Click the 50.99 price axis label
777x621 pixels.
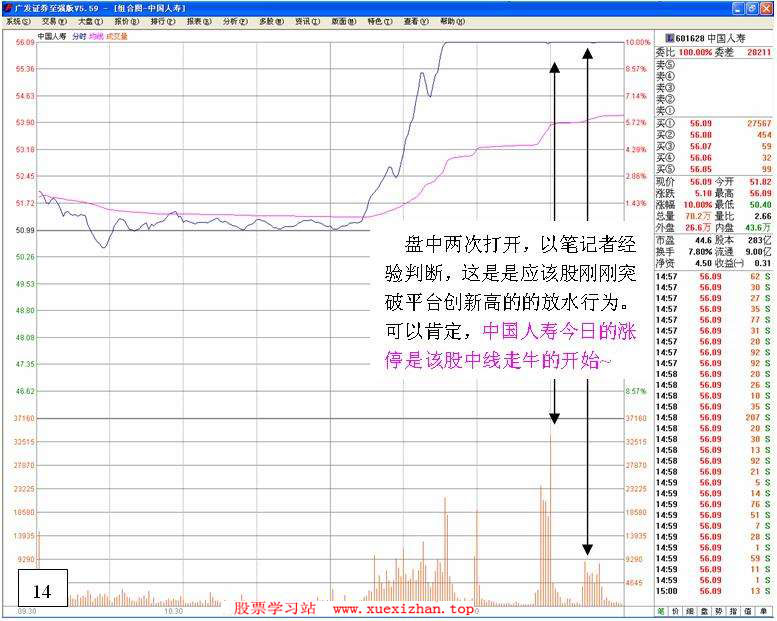25,230
